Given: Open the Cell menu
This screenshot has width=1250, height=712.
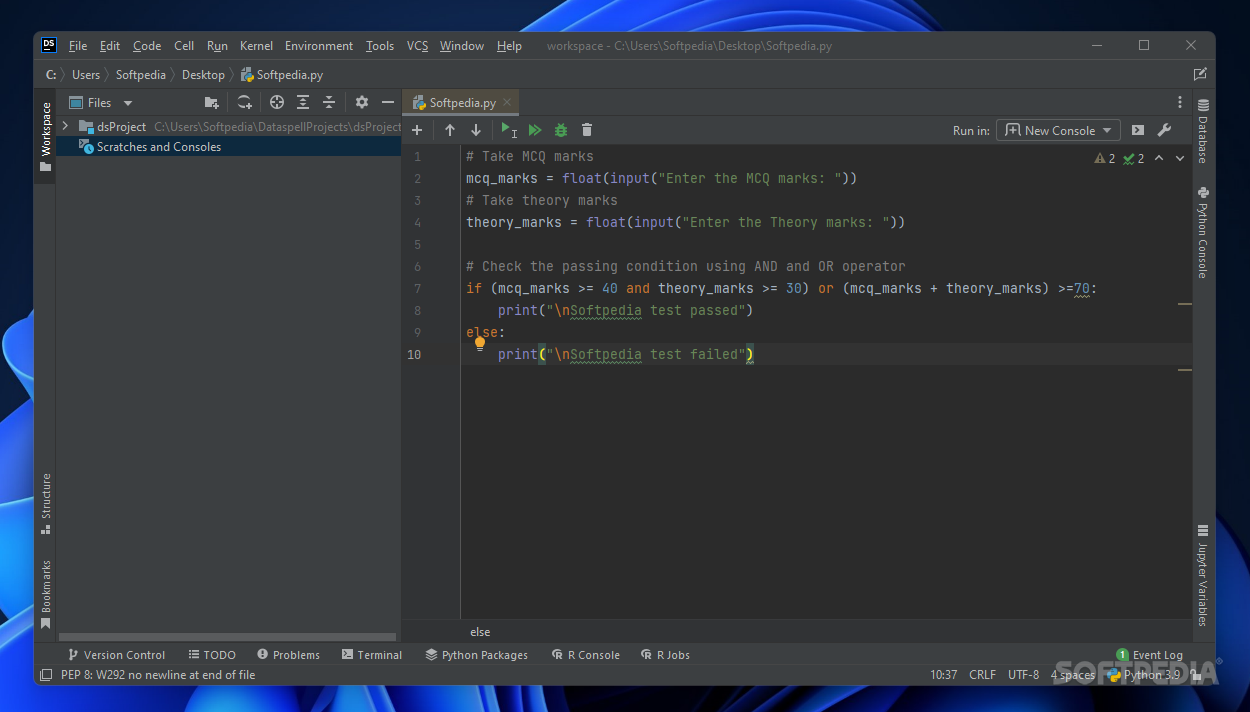Looking at the screenshot, I should click(184, 46).
